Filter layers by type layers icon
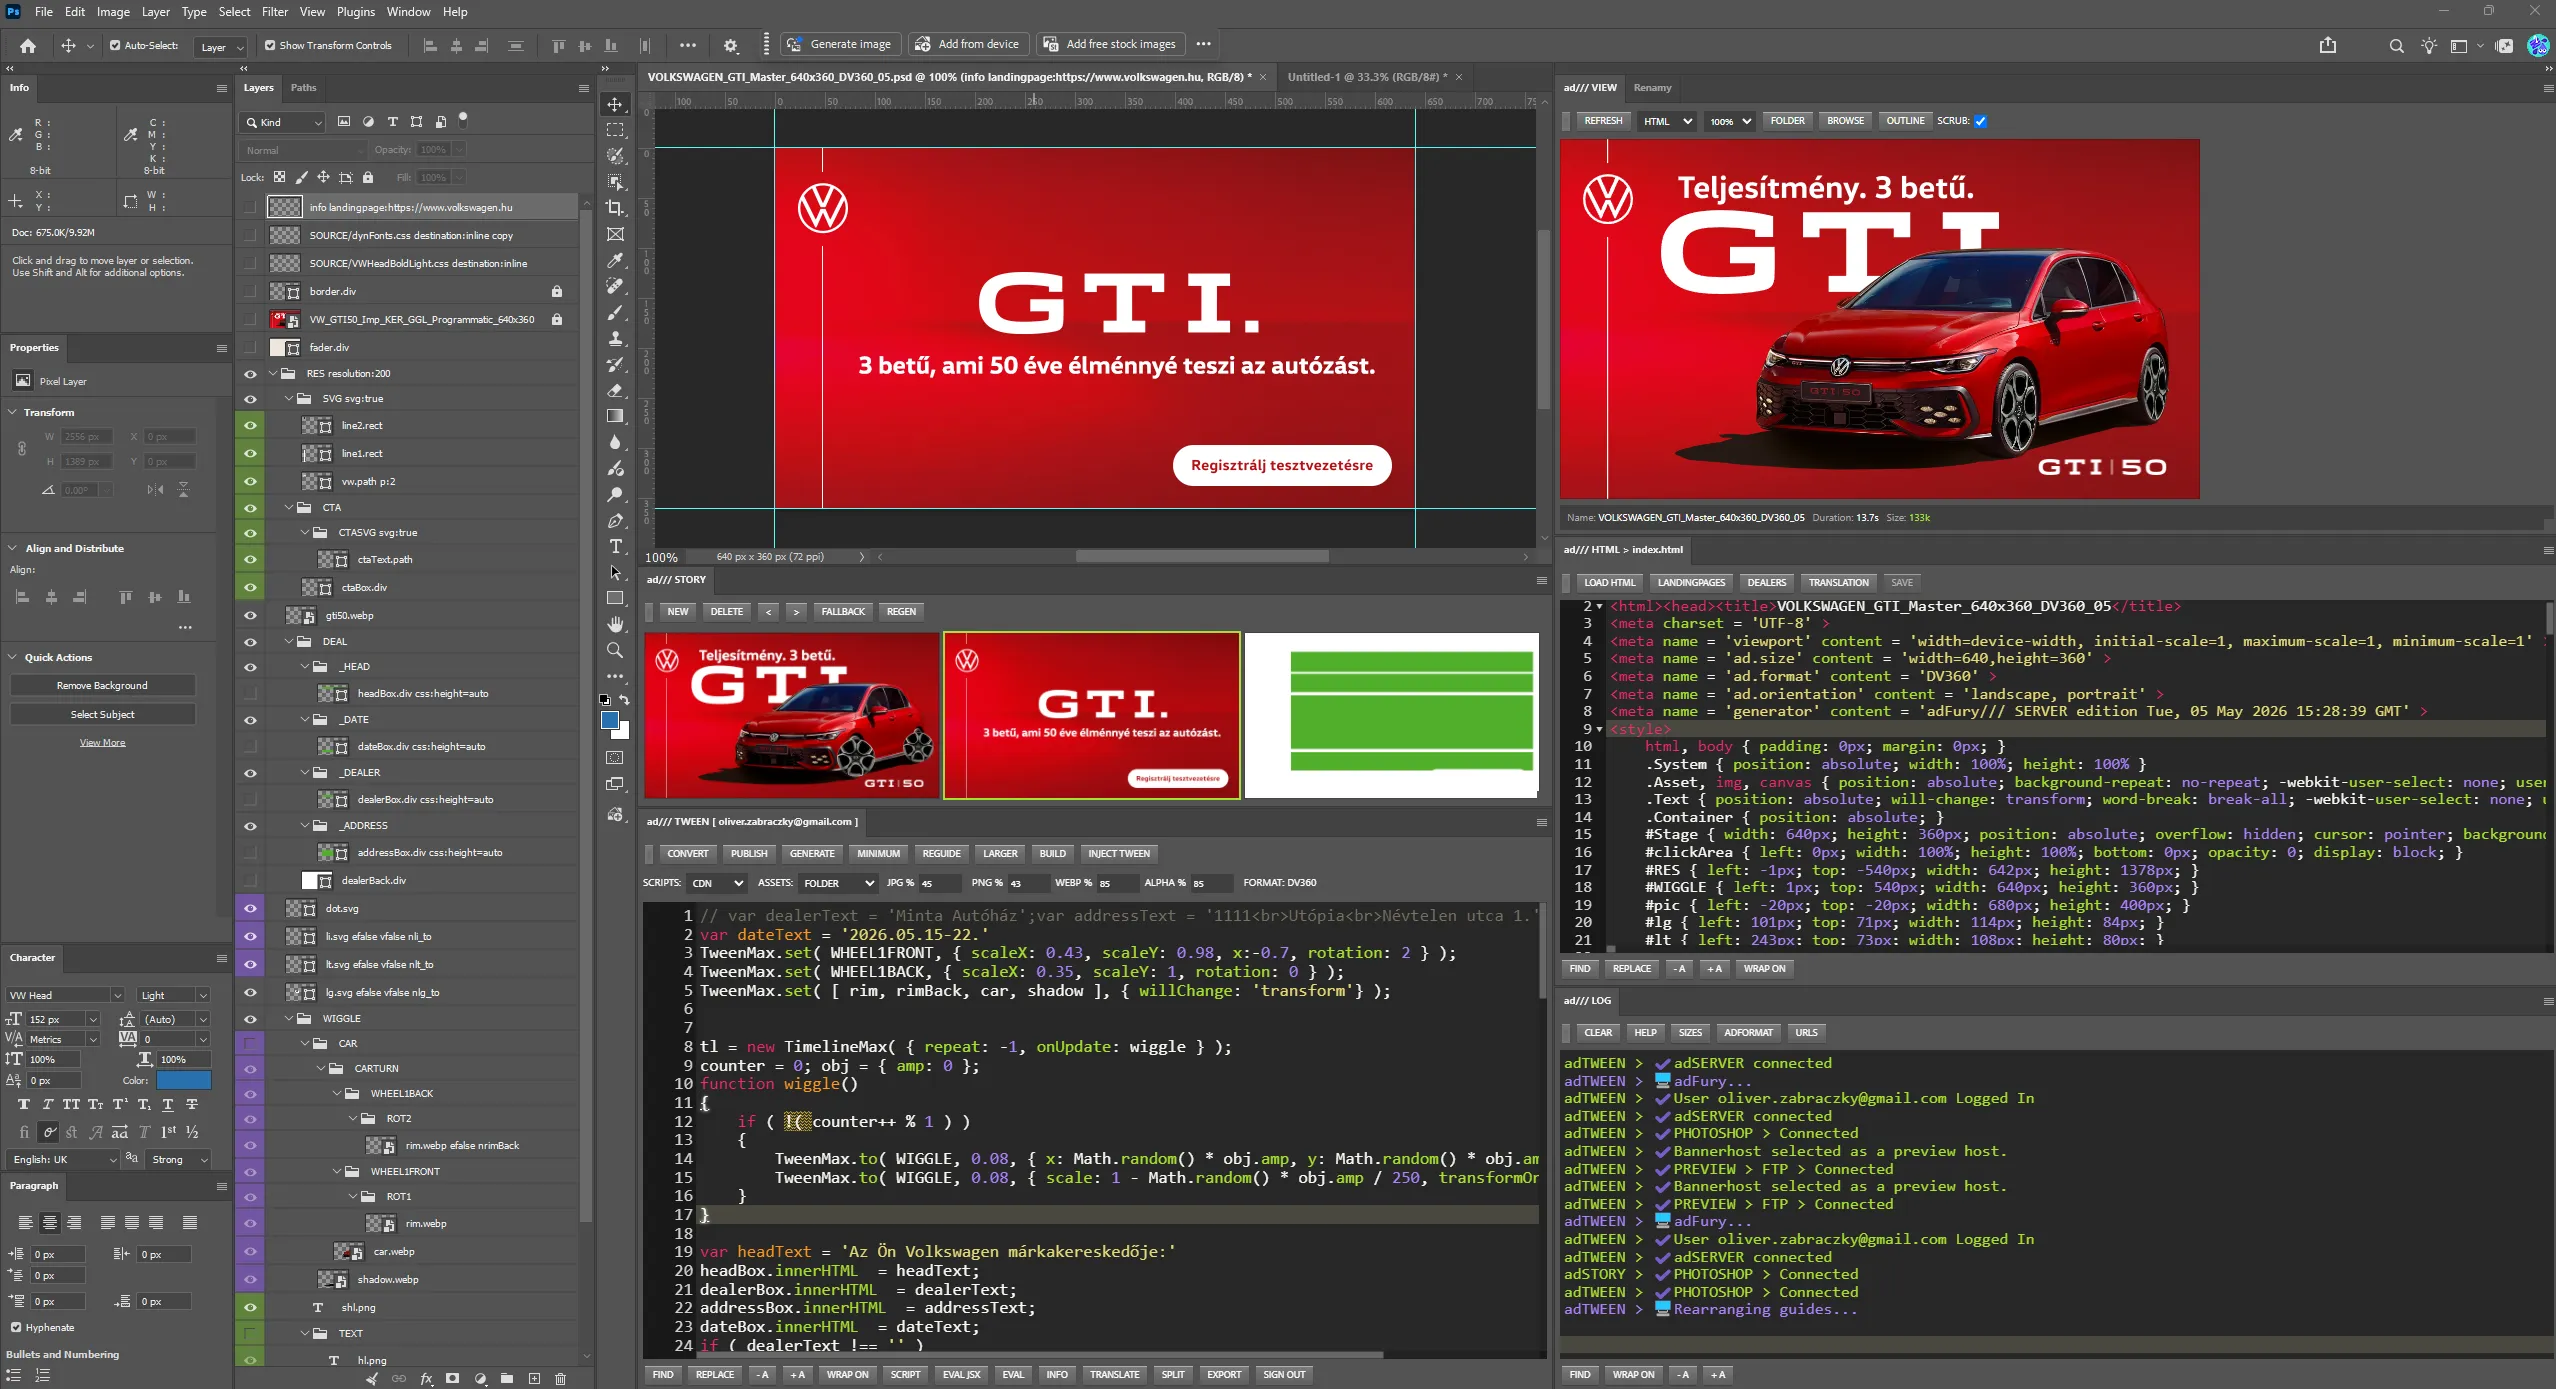The image size is (2556, 1389). (392, 122)
